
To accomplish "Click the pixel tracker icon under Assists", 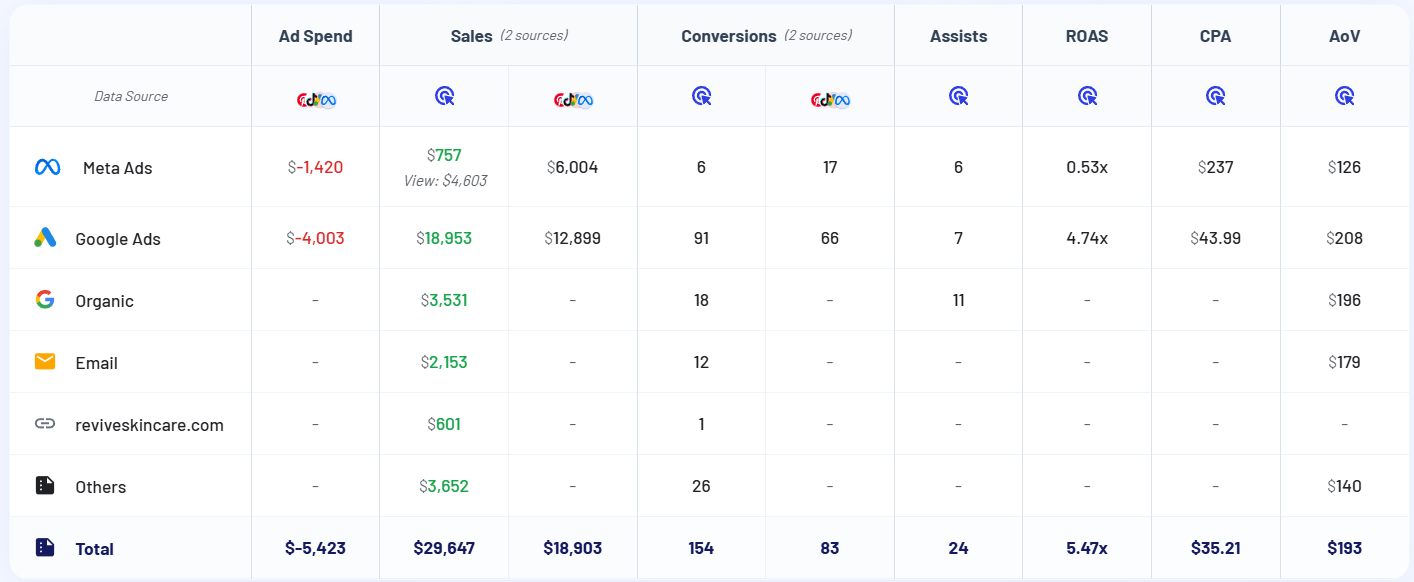I will 958,96.
